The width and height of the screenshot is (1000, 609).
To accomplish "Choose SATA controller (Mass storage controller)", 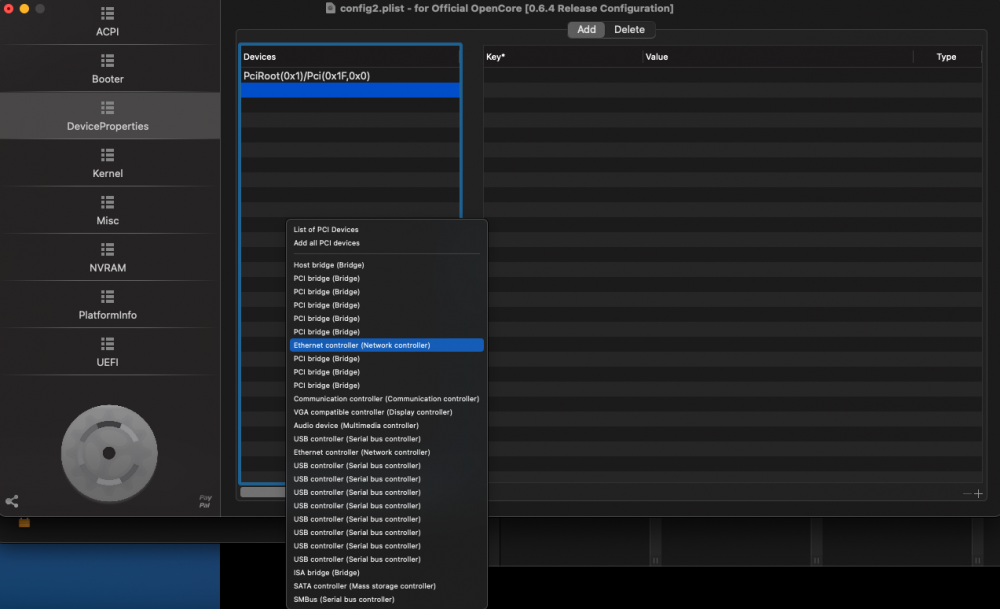I will tap(386, 586).
